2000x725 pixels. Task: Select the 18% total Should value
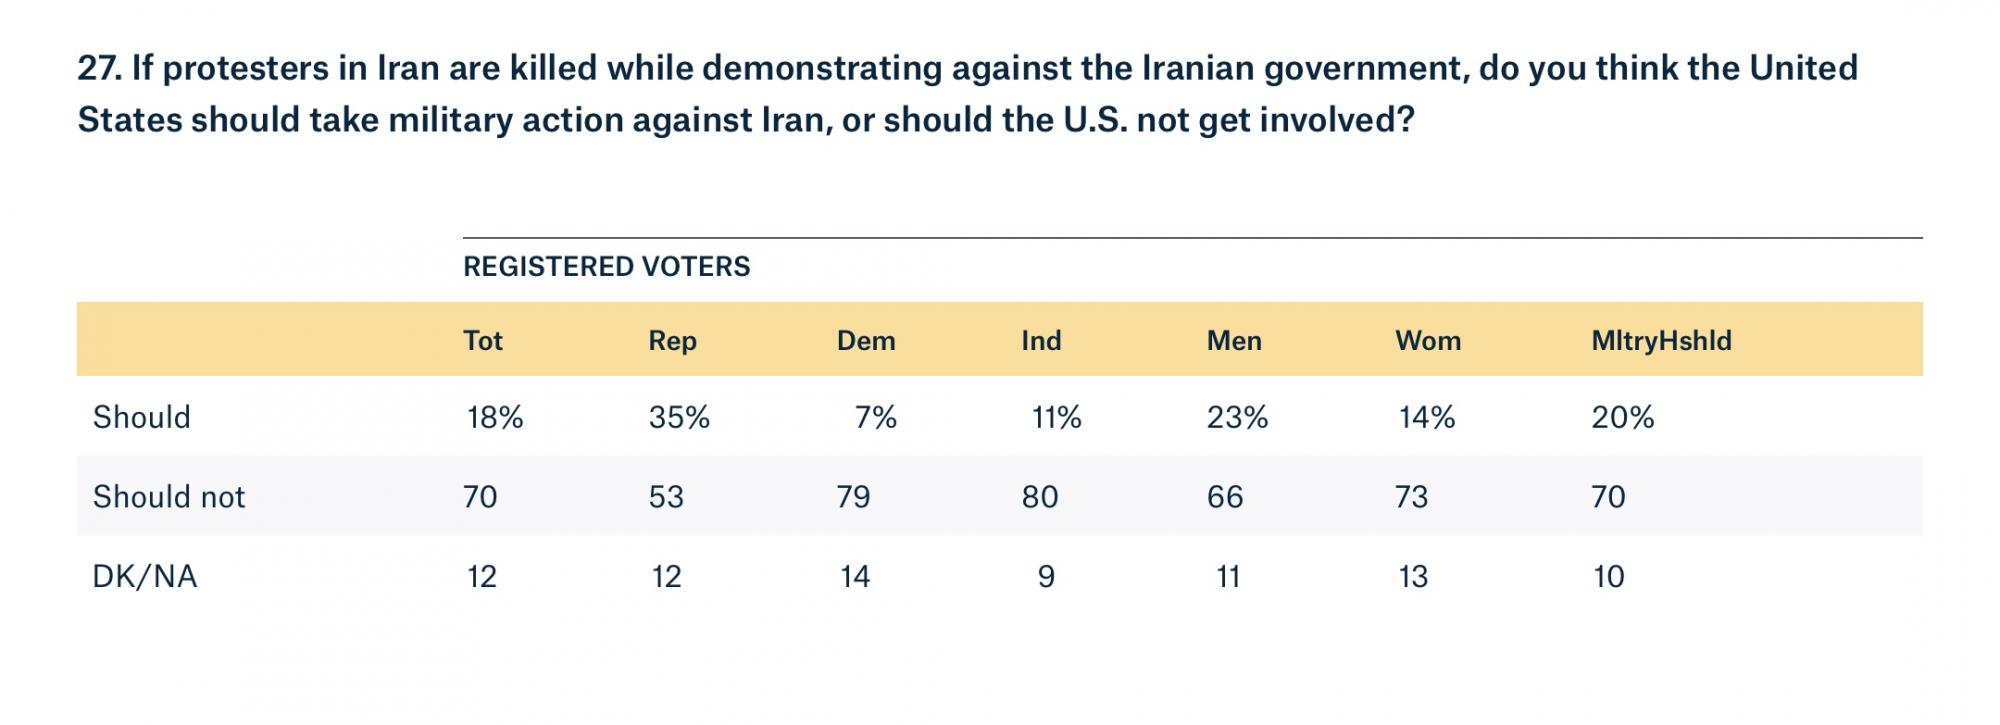[x=495, y=417]
